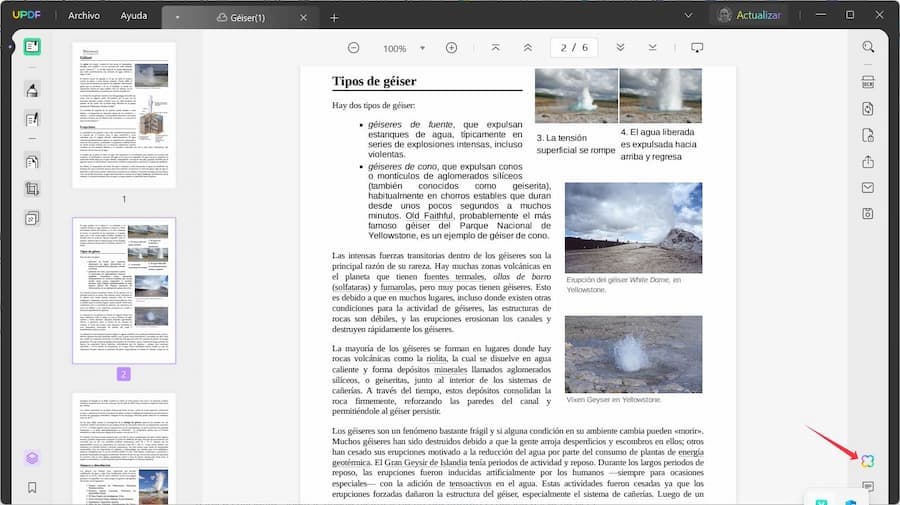
Task: Send the file by email icon
Action: pyautogui.click(x=868, y=188)
